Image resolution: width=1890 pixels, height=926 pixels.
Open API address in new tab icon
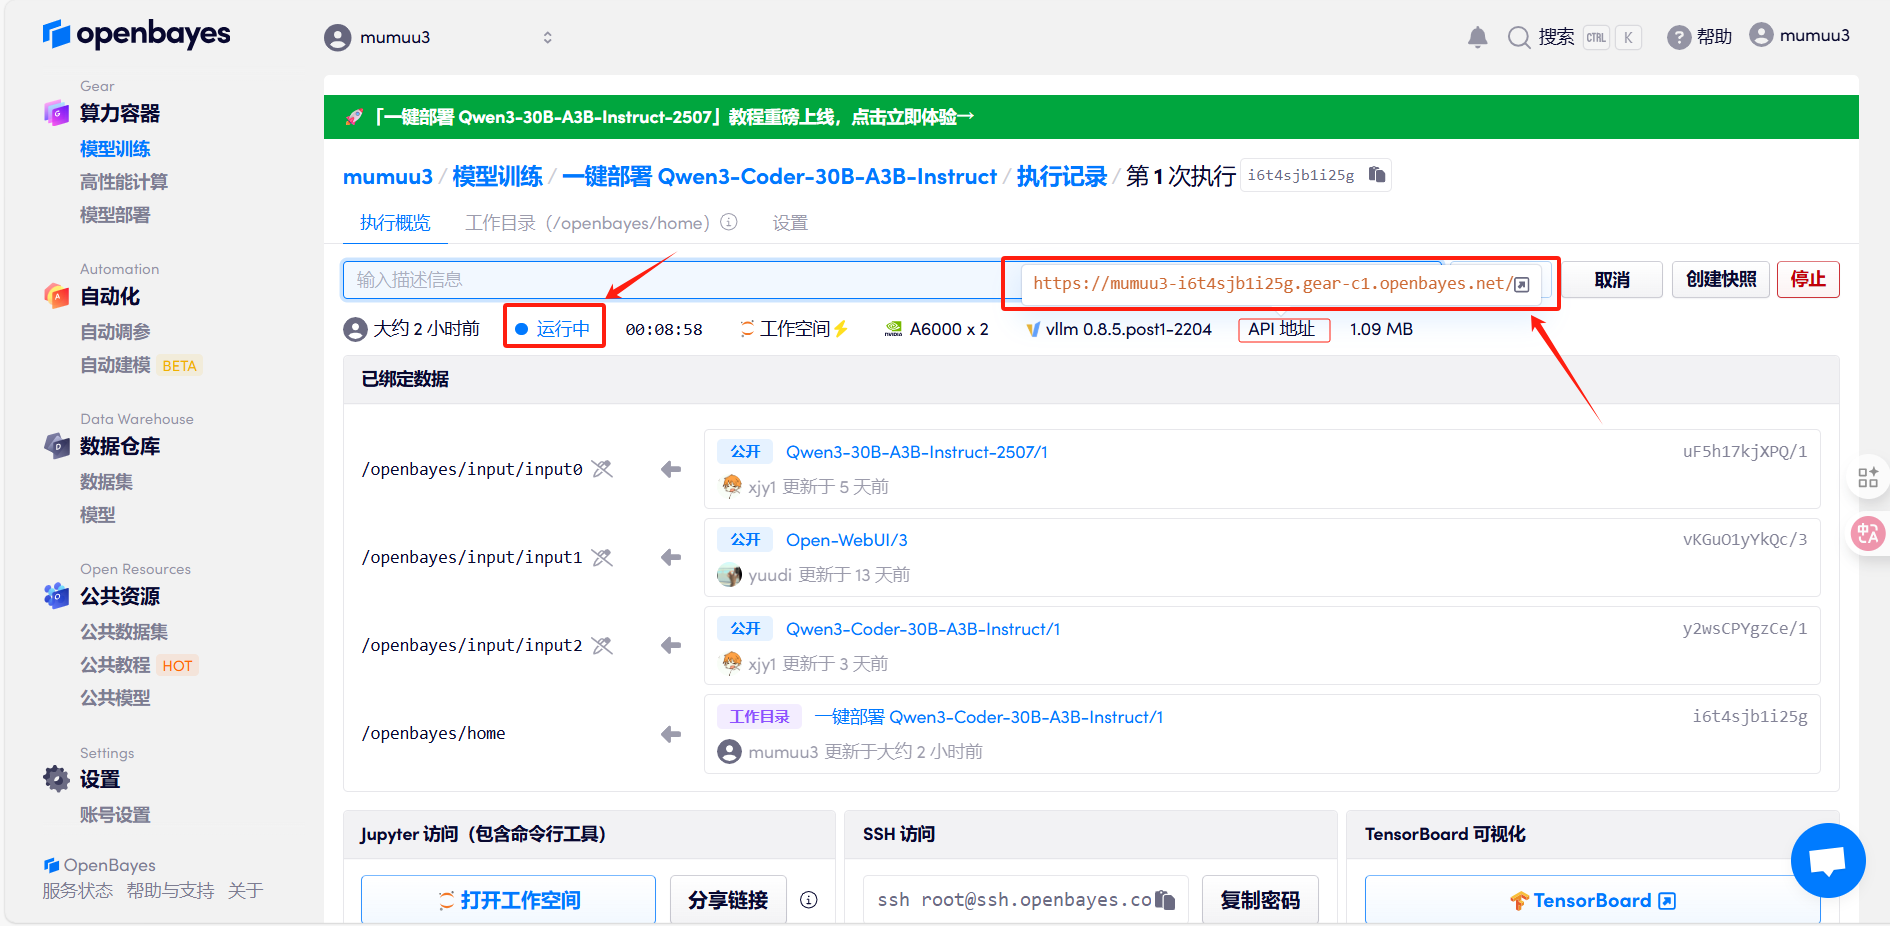[x=1521, y=283]
